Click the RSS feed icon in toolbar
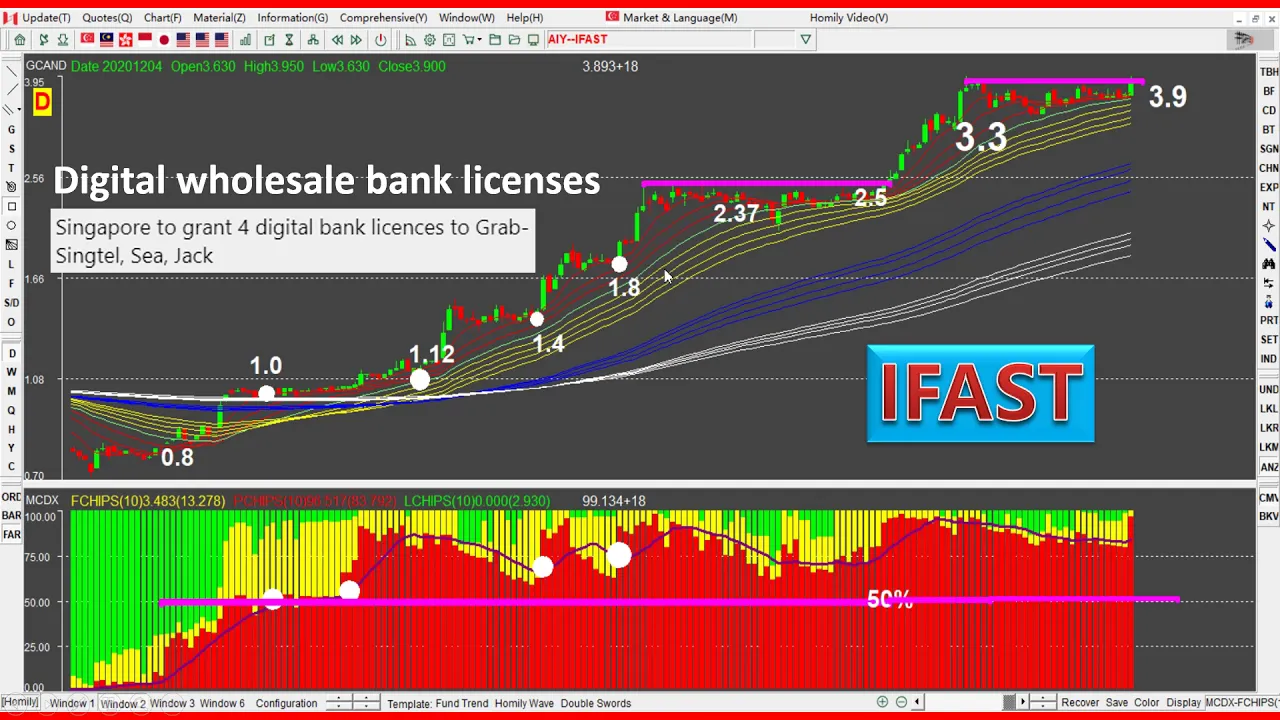Viewport: 1280px width, 720px height. click(410, 40)
